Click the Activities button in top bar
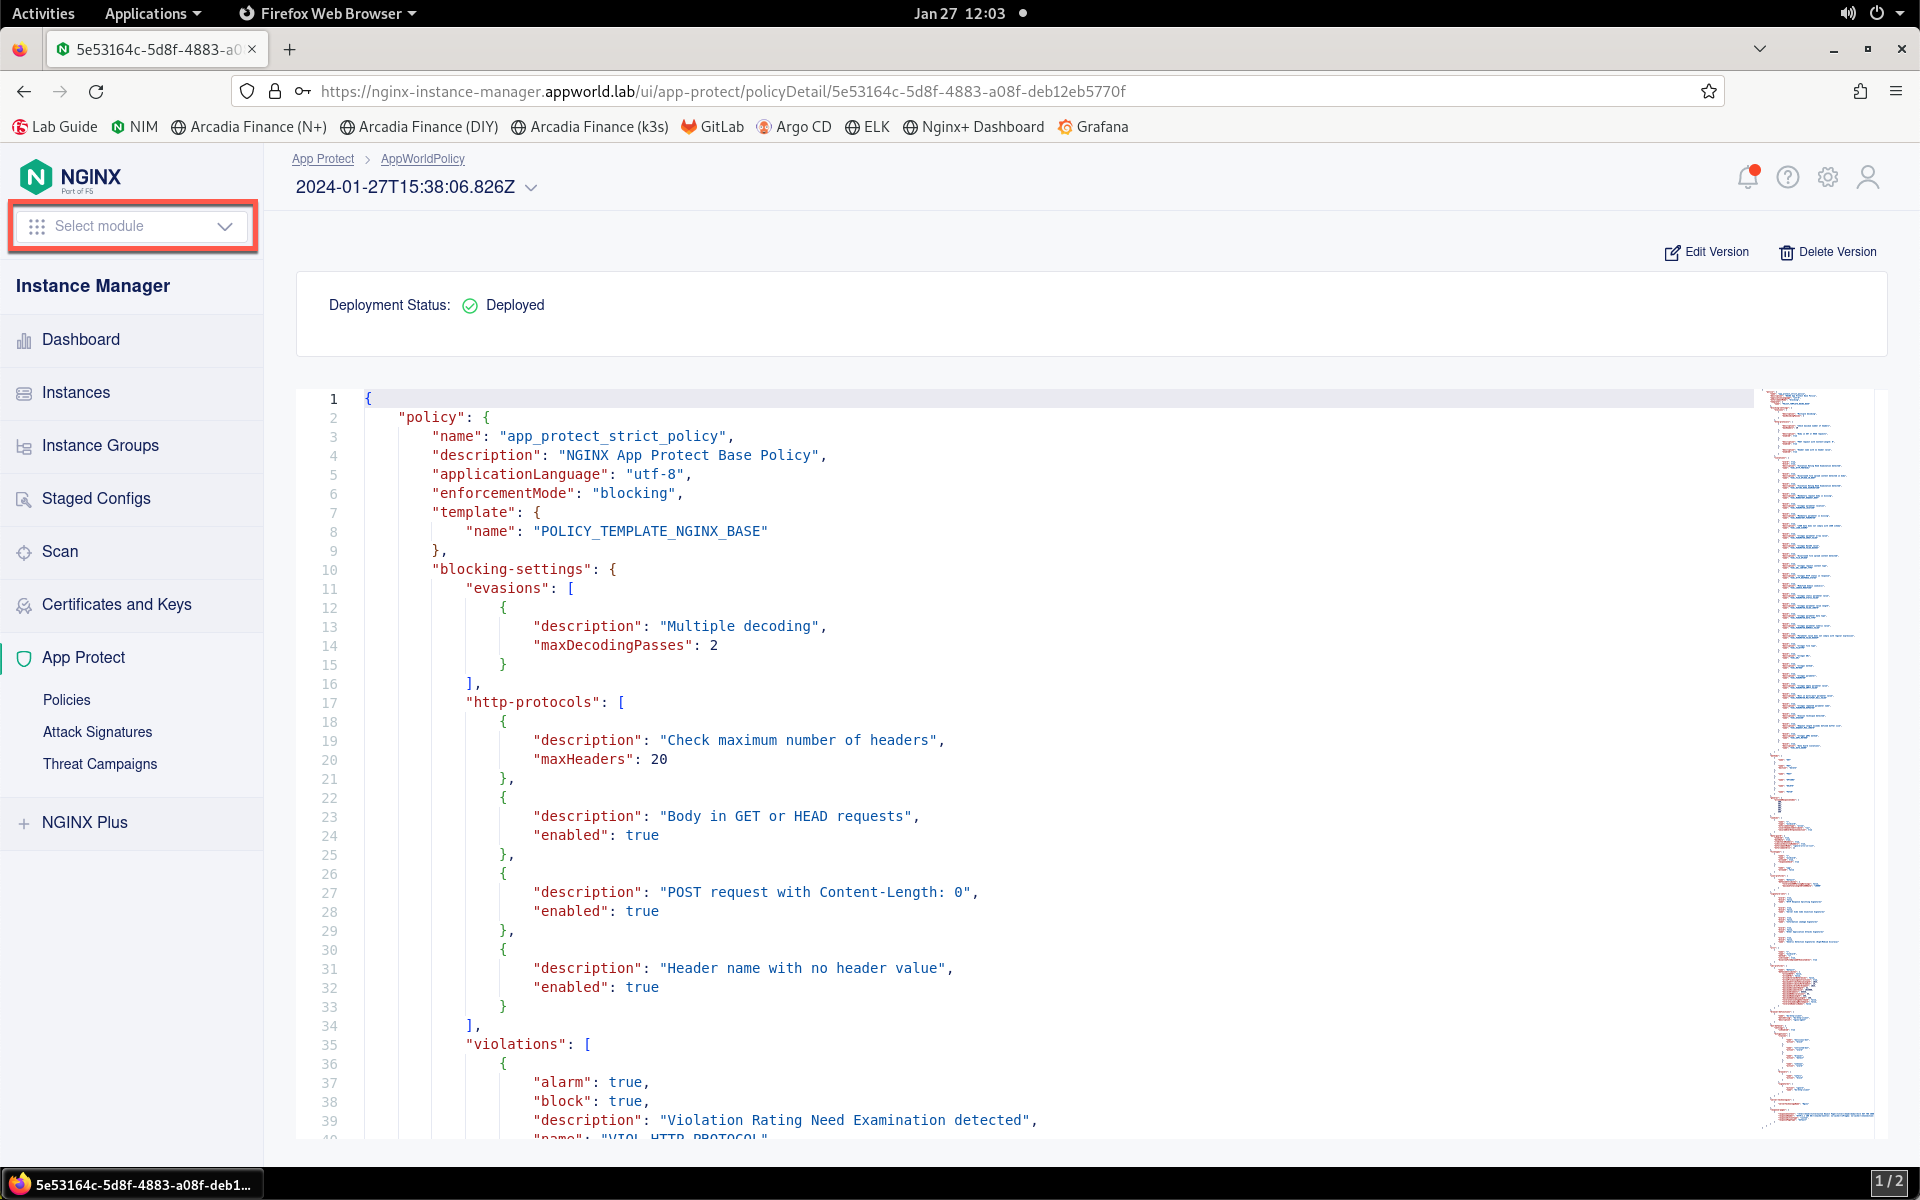The width and height of the screenshot is (1920, 1200). [43, 13]
